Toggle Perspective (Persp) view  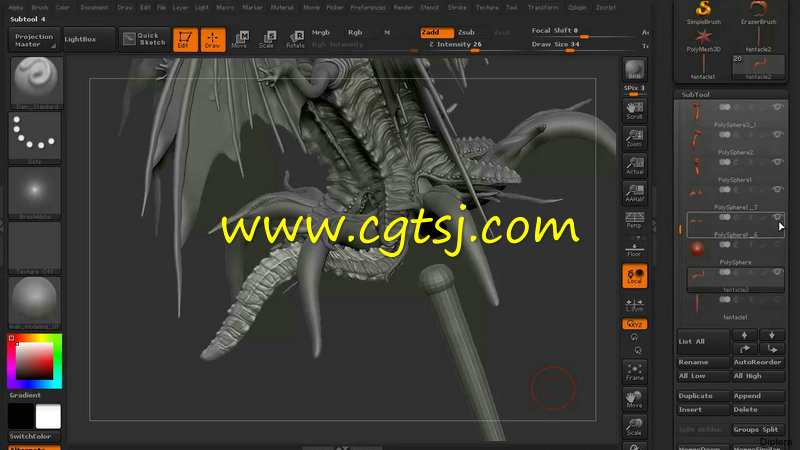click(634, 220)
